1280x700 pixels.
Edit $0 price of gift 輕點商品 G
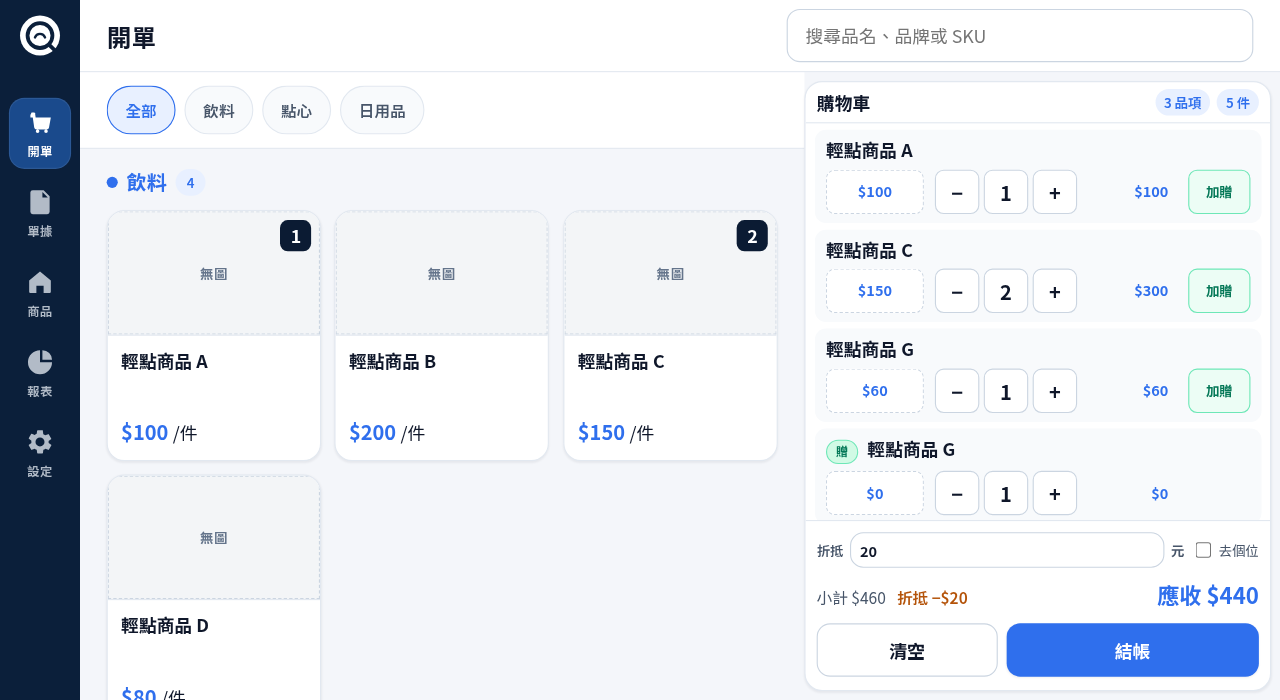[x=875, y=493]
